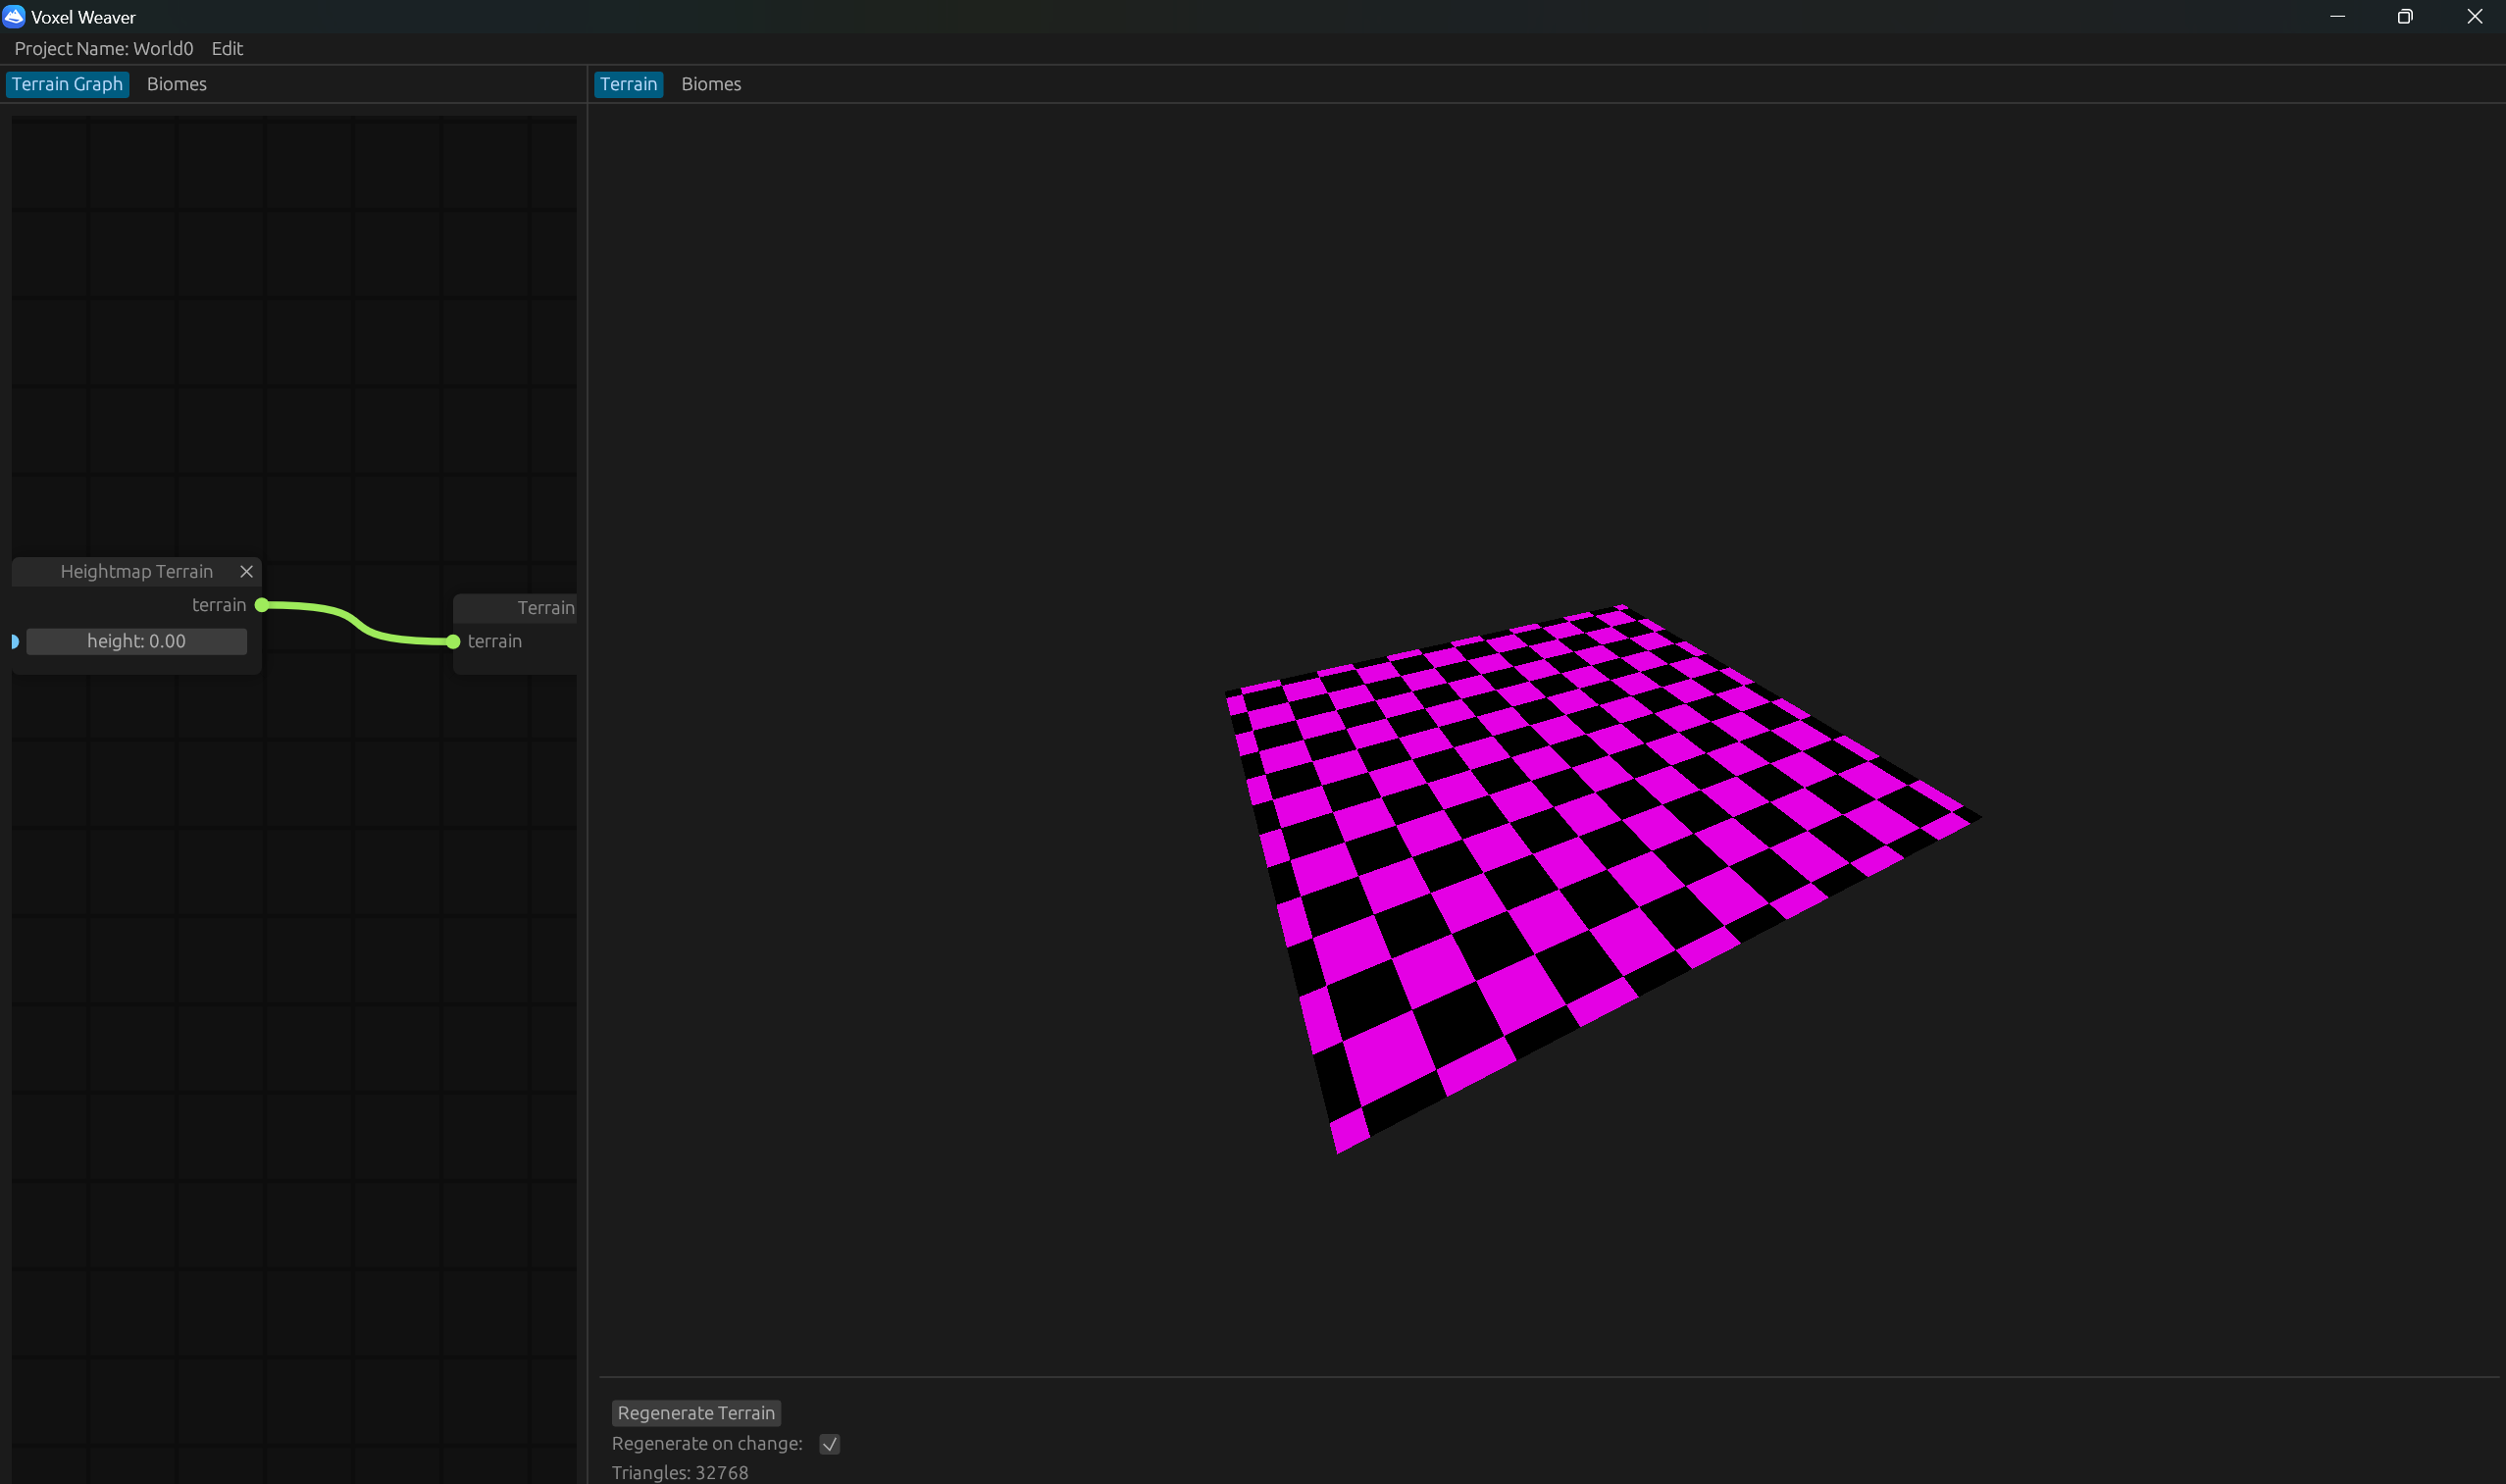Click the Terrain node input pin

[453, 642]
